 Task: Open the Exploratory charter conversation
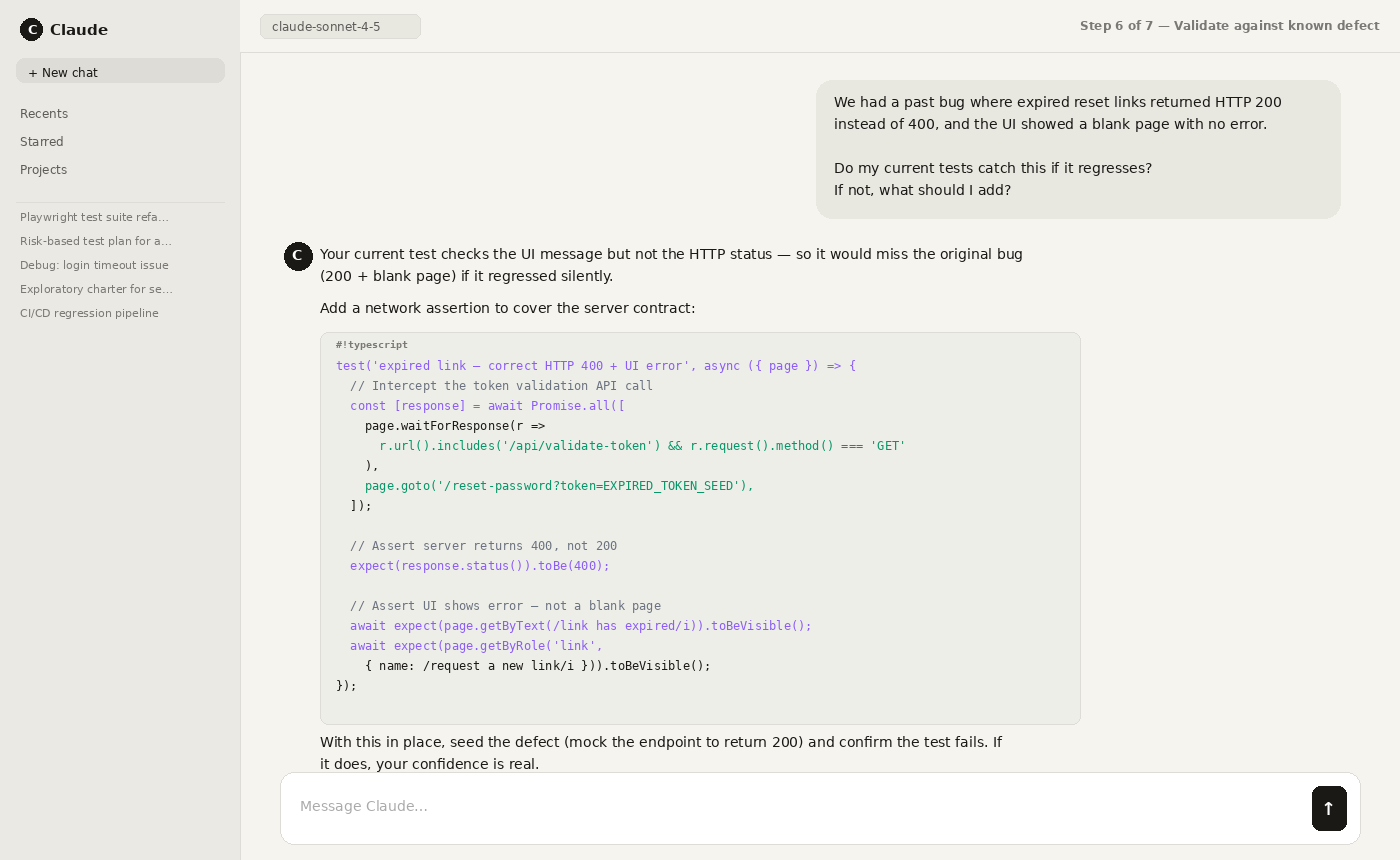pyautogui.click(x=96, y=288)
